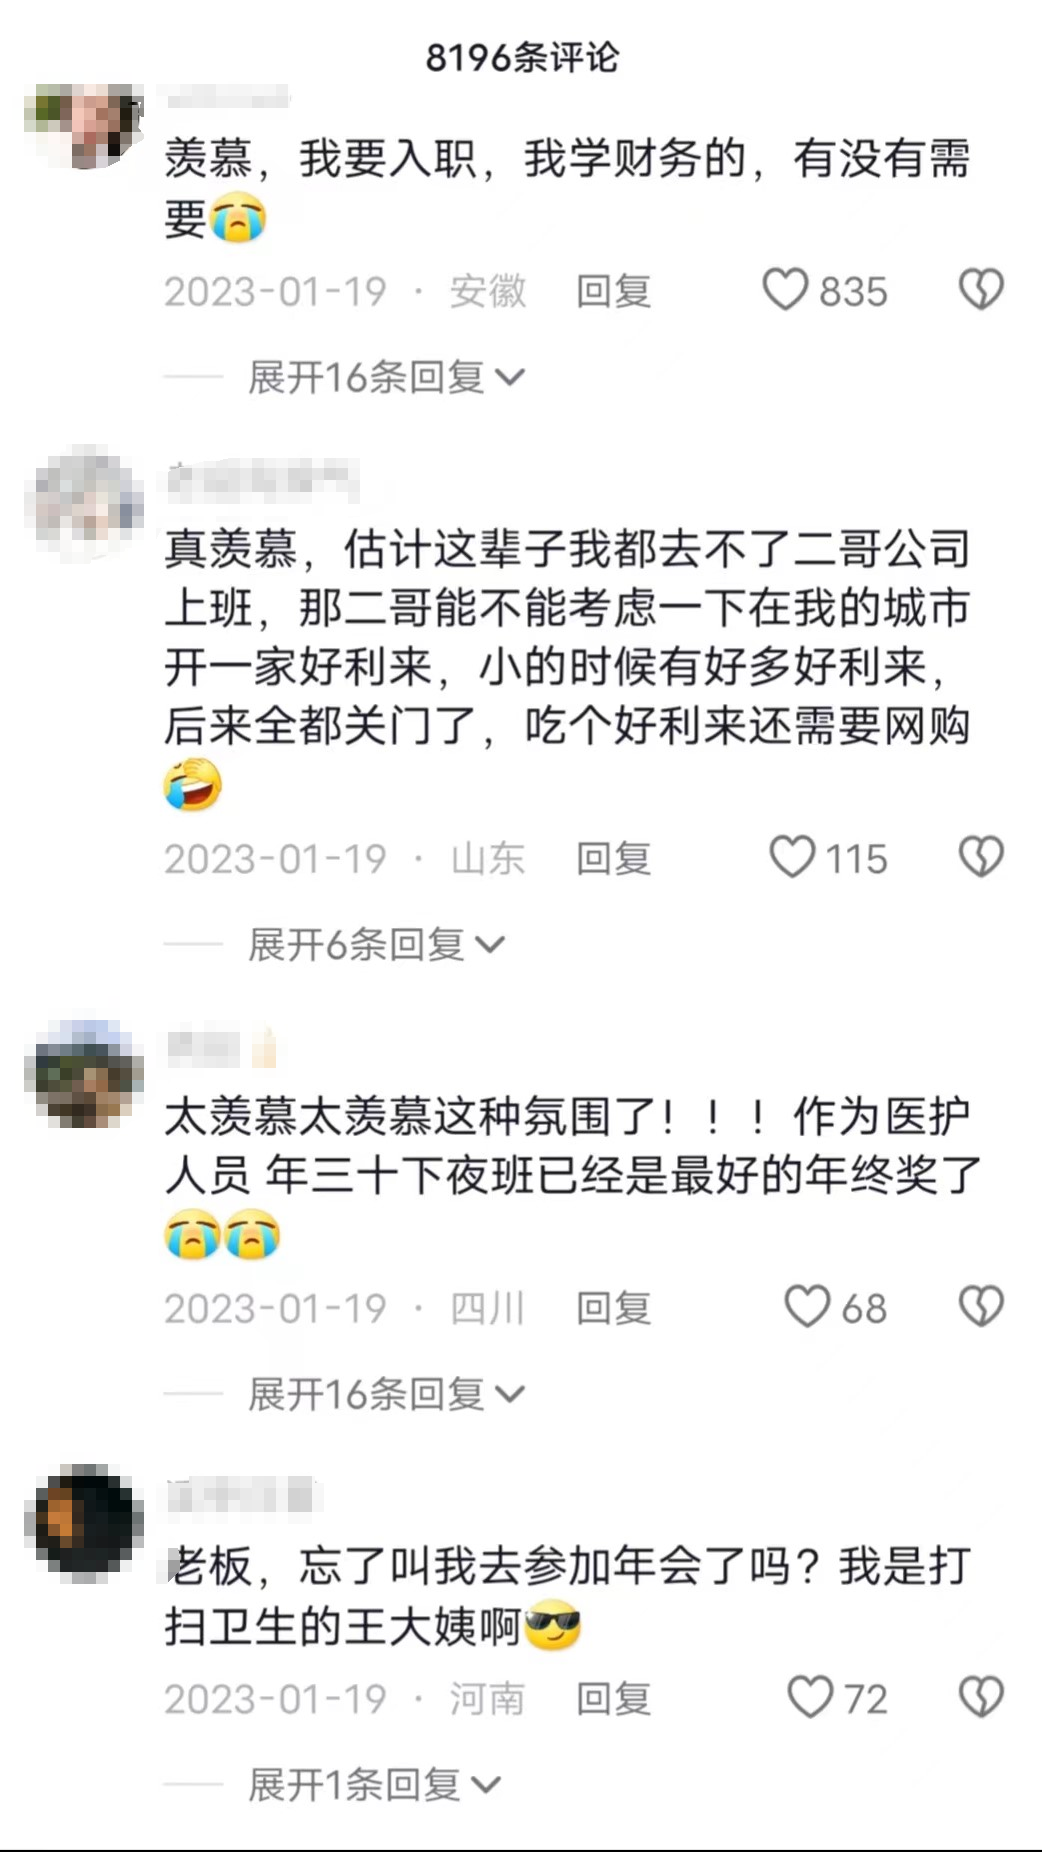Reply to the Henan 王大姨 comment
The height and width of the screenshot is (1852, 1042).
coord(613,1698)
